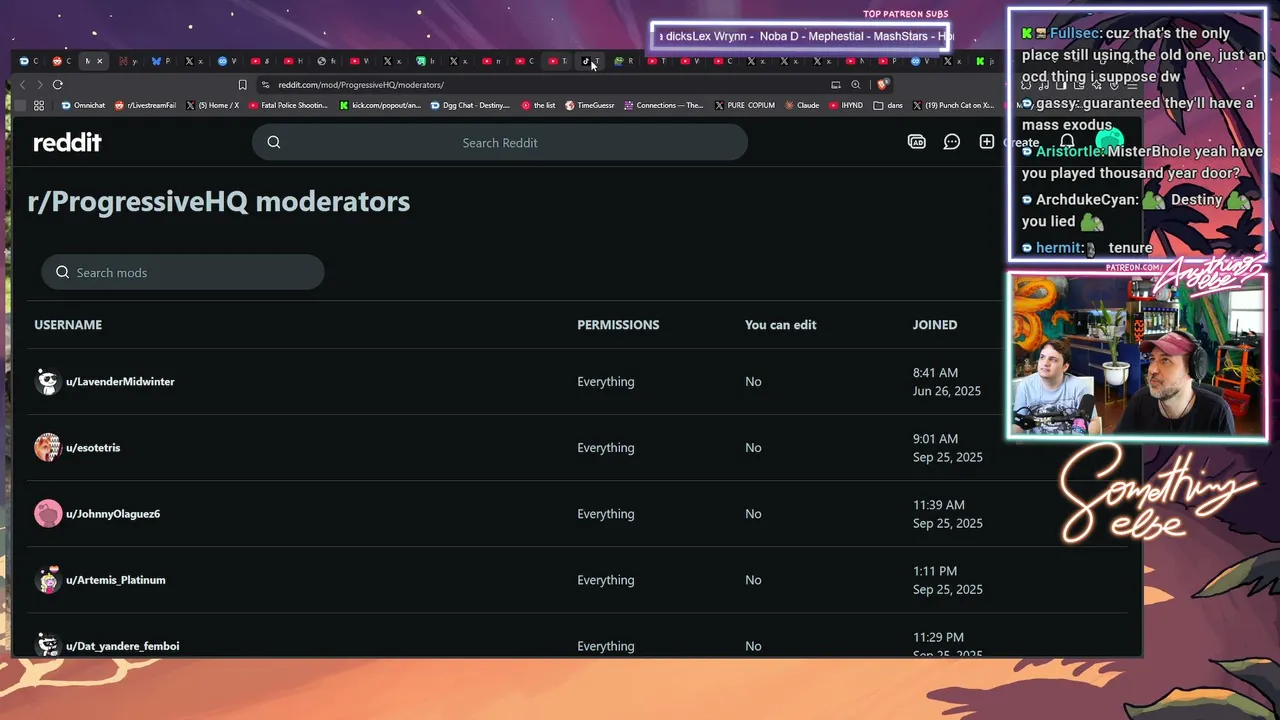Click the 'You can edit' column header
The height and width of the screenshot is (720, 1280).
click(x=781, y=324)
